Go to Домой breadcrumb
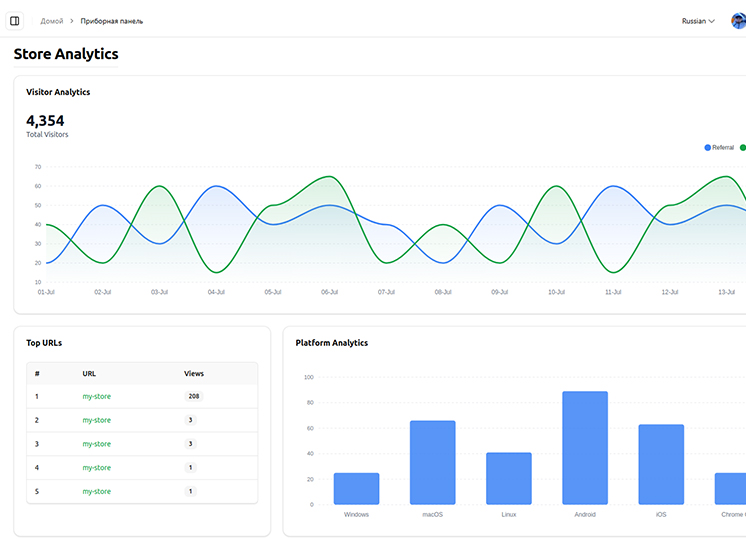The width and height of the screenshot is (746, 540). point(51,21)
